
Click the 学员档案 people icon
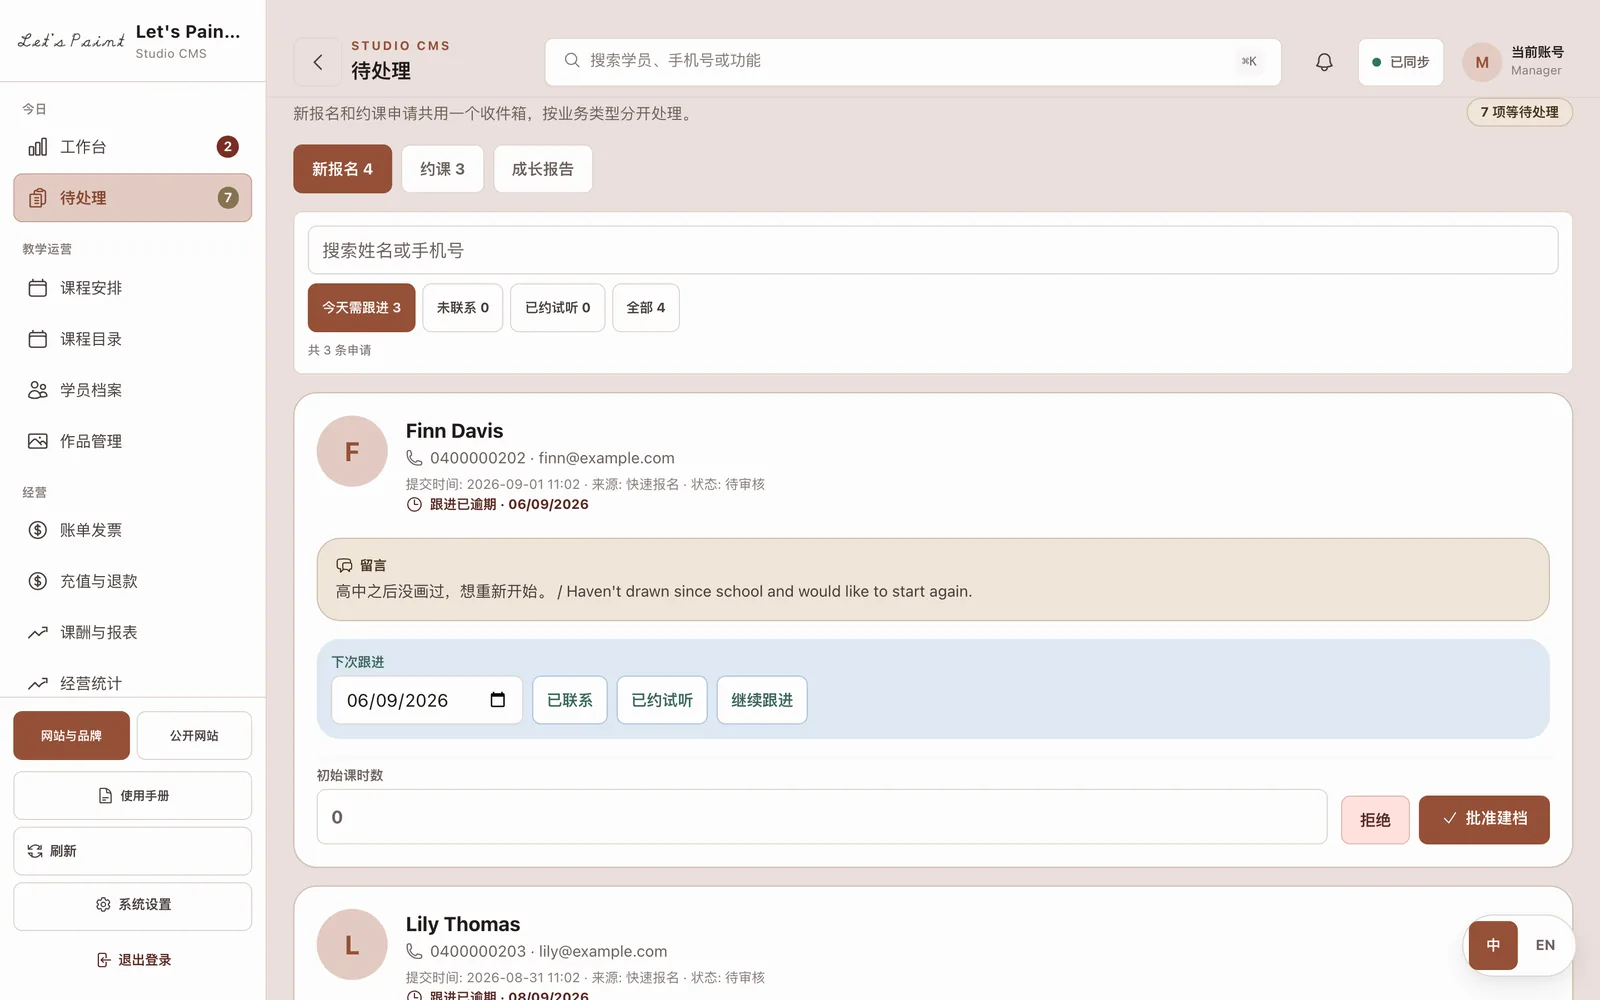point(38,390)
